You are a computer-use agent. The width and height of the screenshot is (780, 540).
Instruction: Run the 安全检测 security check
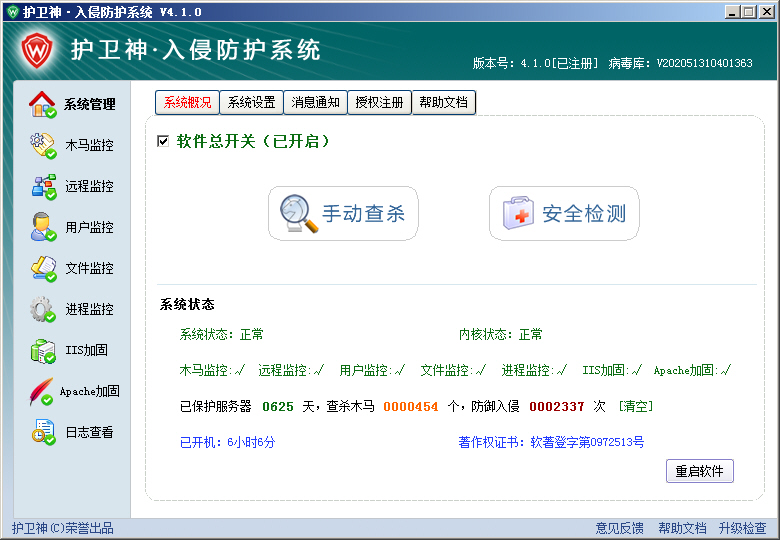(564, 213)
